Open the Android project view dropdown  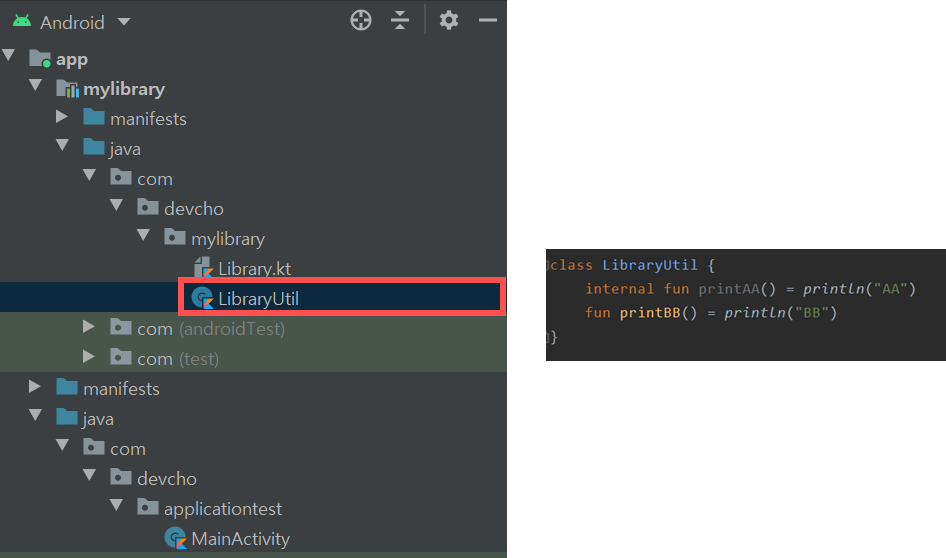click(124, 22)
